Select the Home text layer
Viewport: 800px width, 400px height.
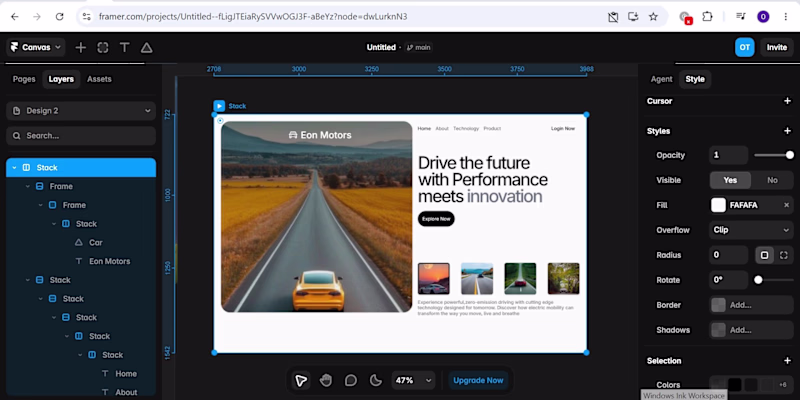click(x=126, y=374)
